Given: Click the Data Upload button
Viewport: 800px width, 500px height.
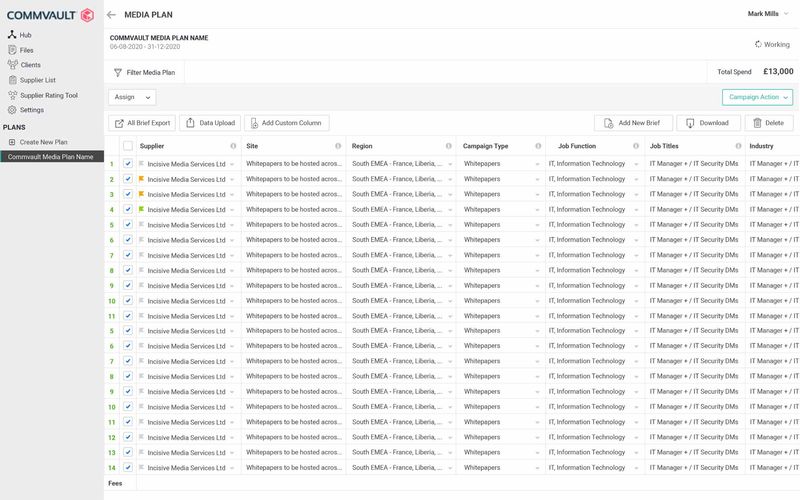Looking at the screenshot, I should (210, 123).
